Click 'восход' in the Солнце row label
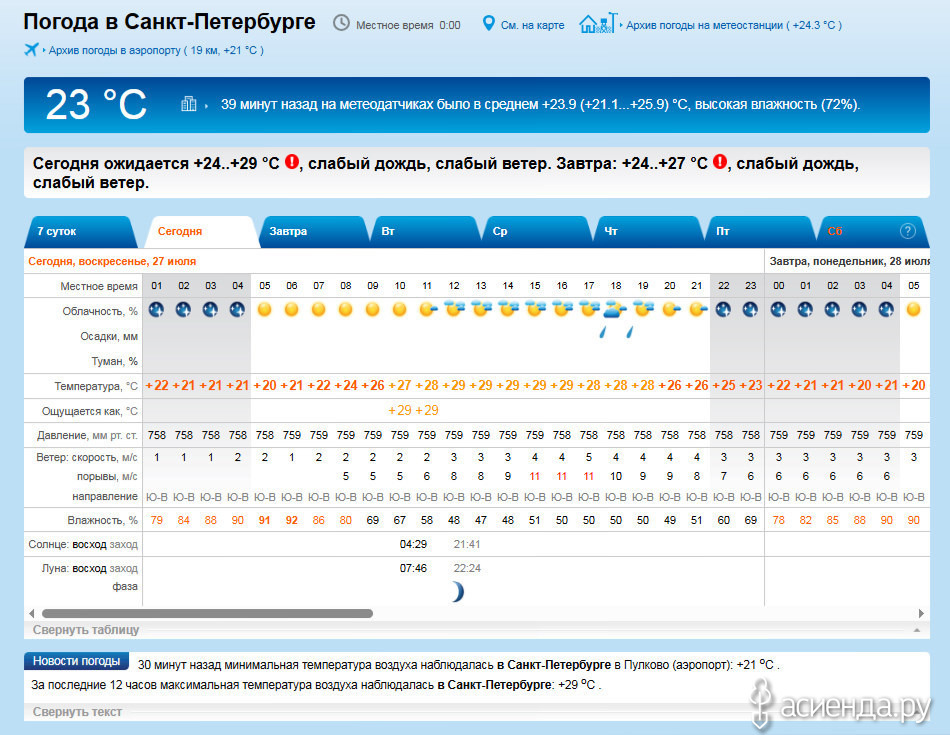950x735 pixels. coord(90,544)
